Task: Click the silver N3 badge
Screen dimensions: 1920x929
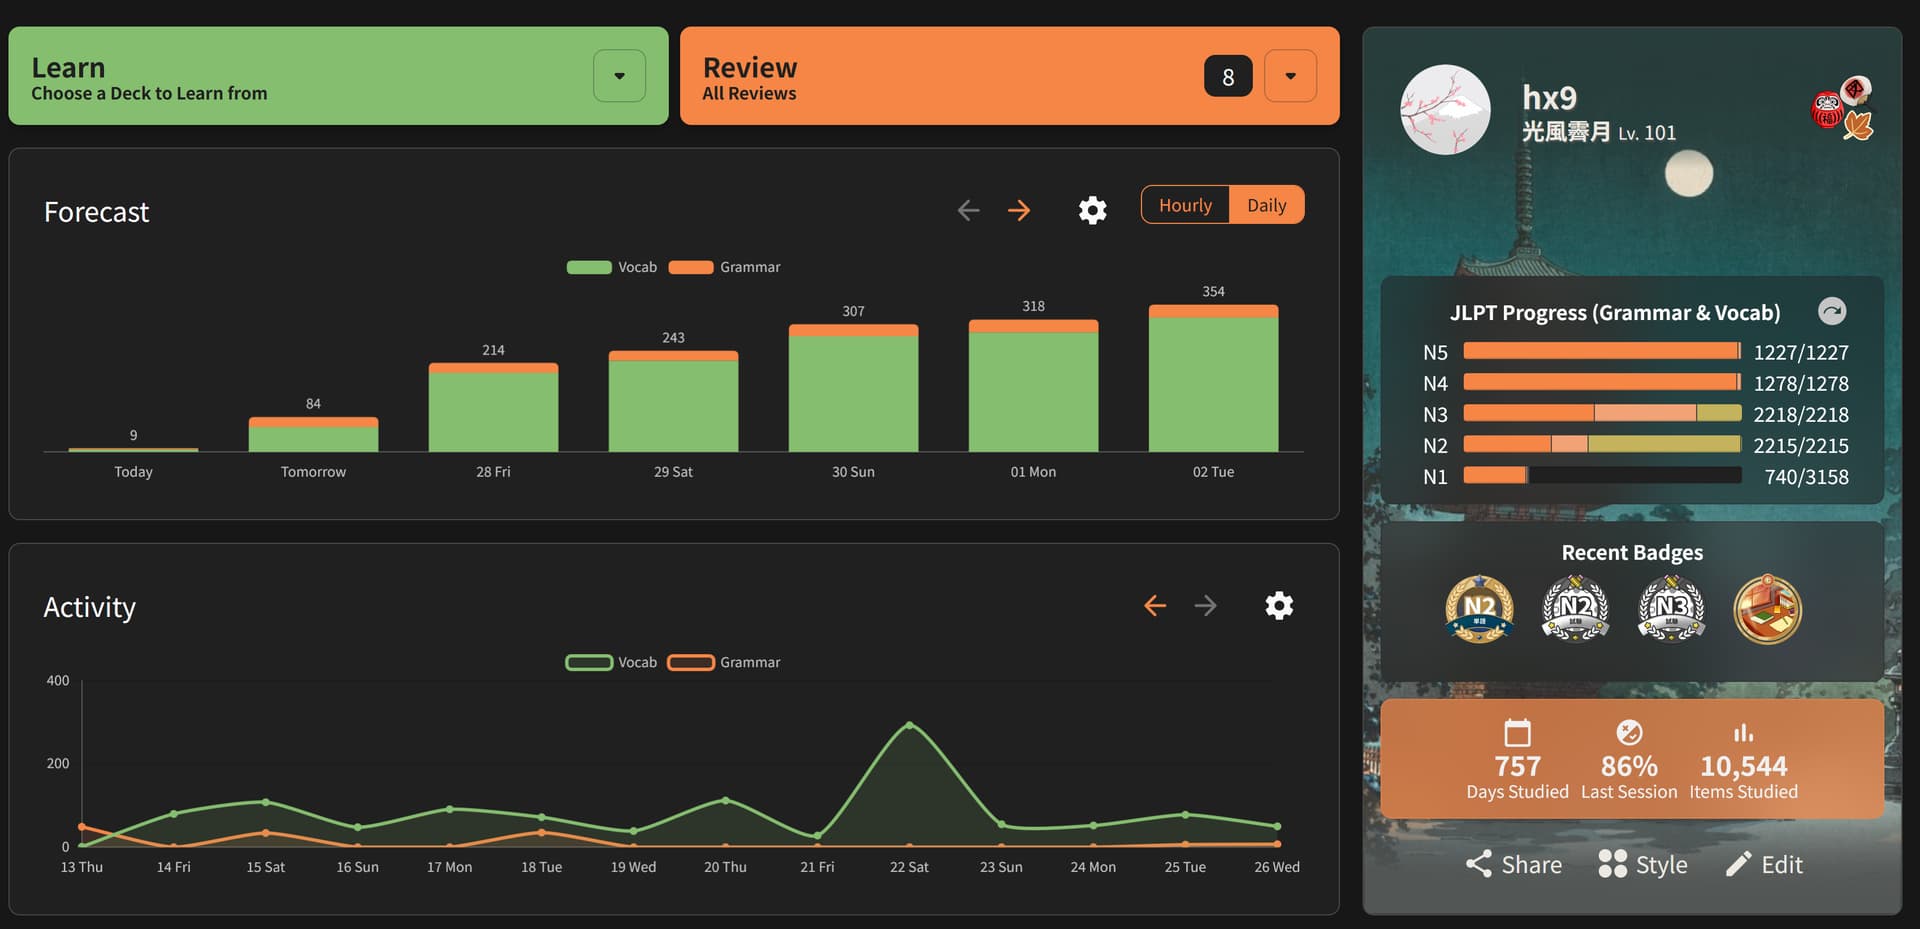Action: (x=1671, y=608)
